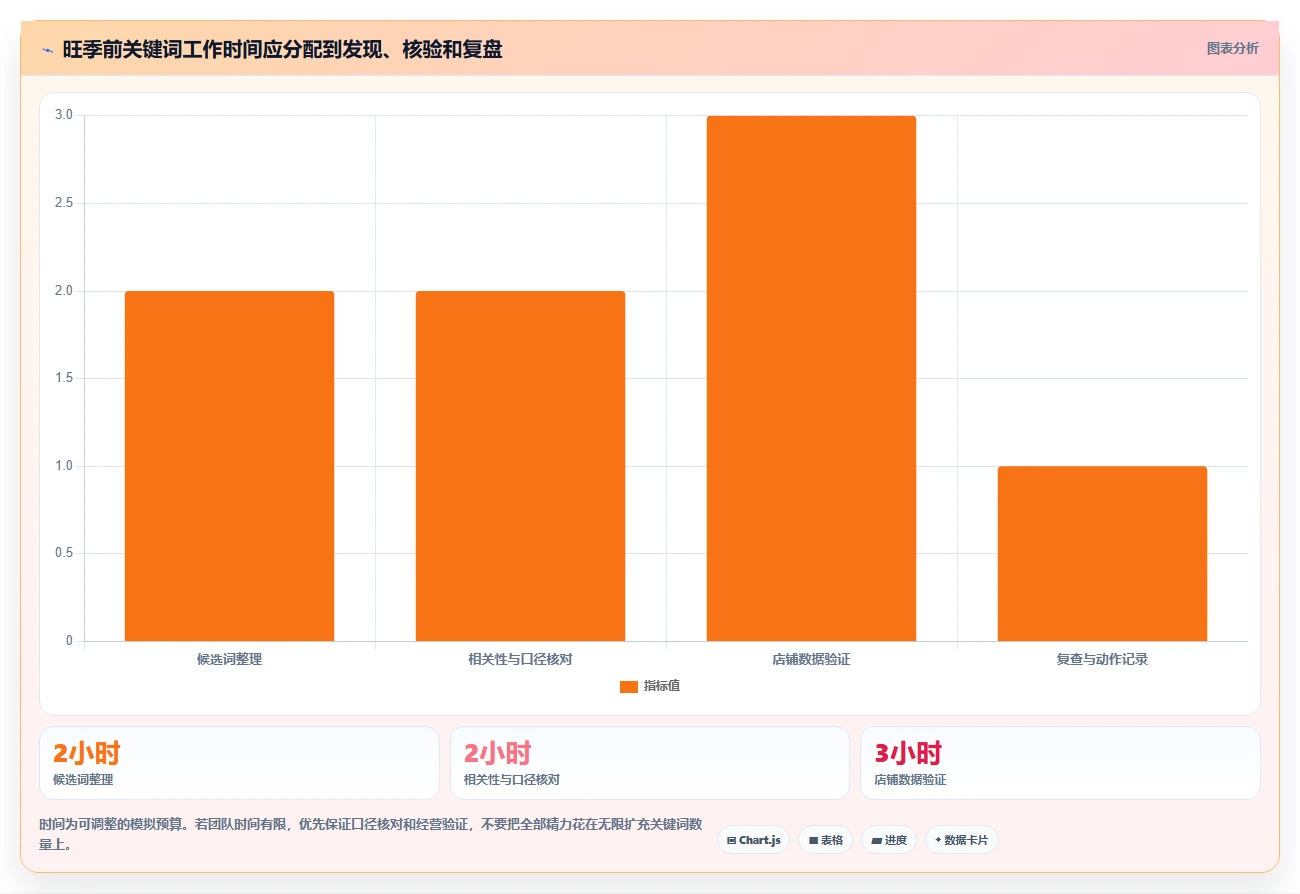Click the y-axis value 2.0

(x=64, y=291)
